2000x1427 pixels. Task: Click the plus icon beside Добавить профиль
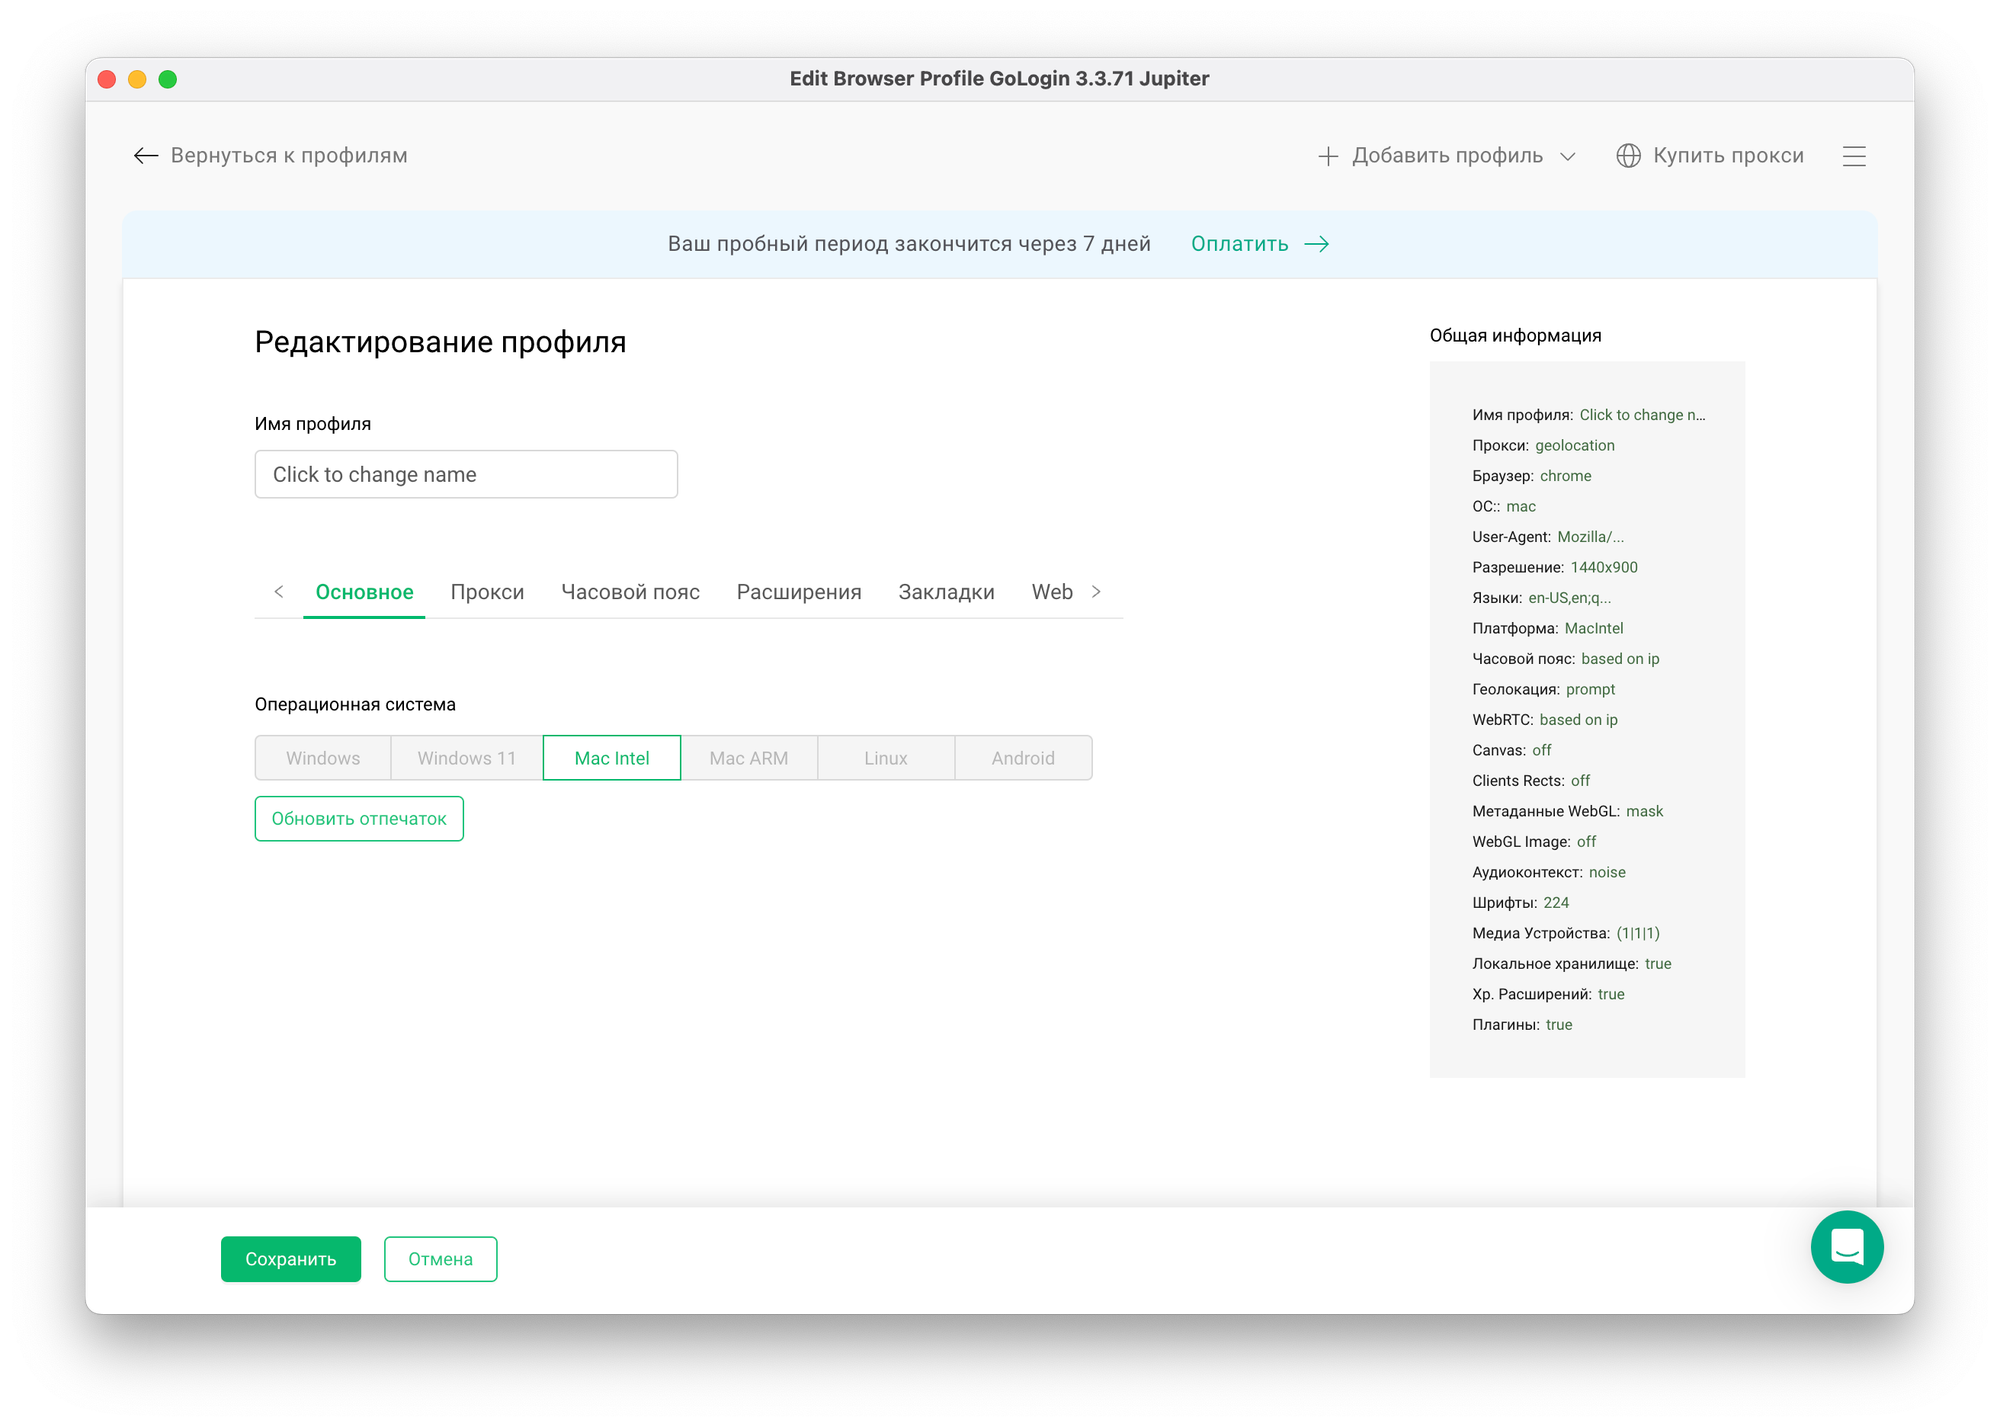coord(1328,156)
